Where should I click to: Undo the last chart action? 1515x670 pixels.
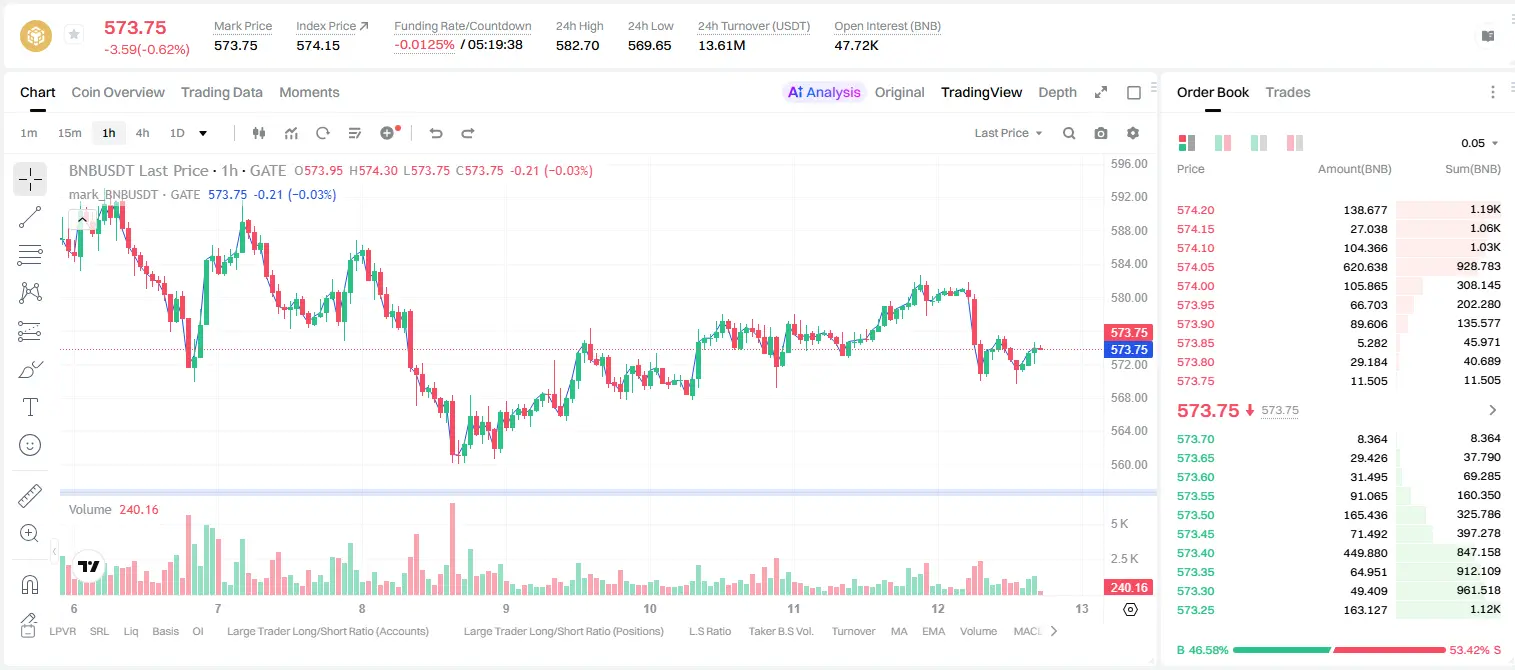coord(435,133)
